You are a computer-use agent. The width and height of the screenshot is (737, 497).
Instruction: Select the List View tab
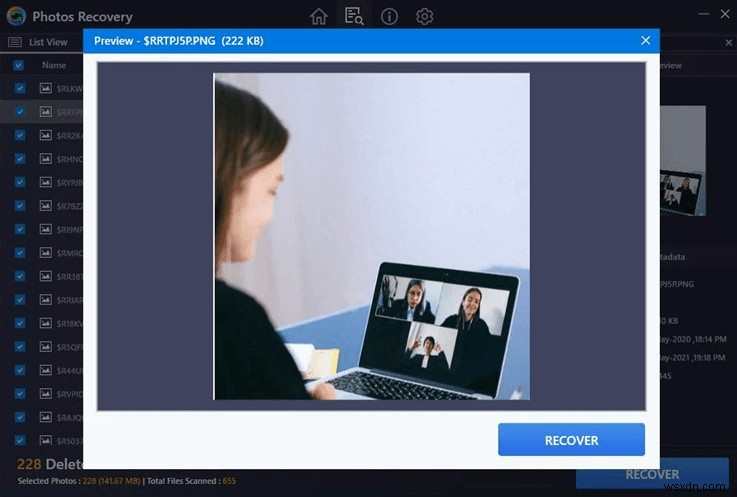click(48, 42)
